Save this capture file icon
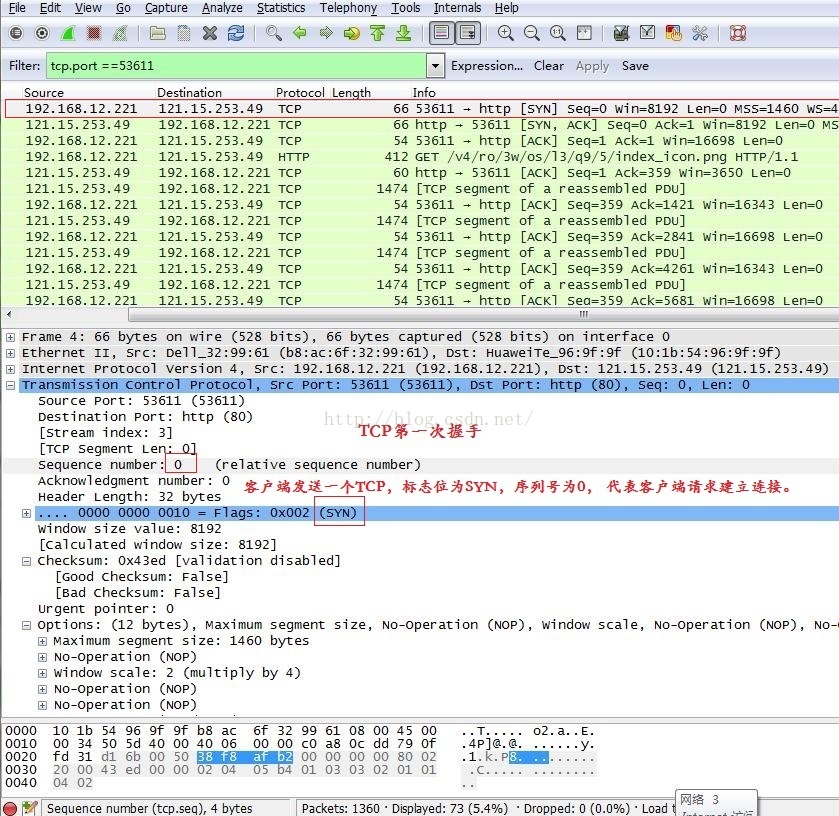Viewport: 839px width, 816px height. click(x=184, y=33)
